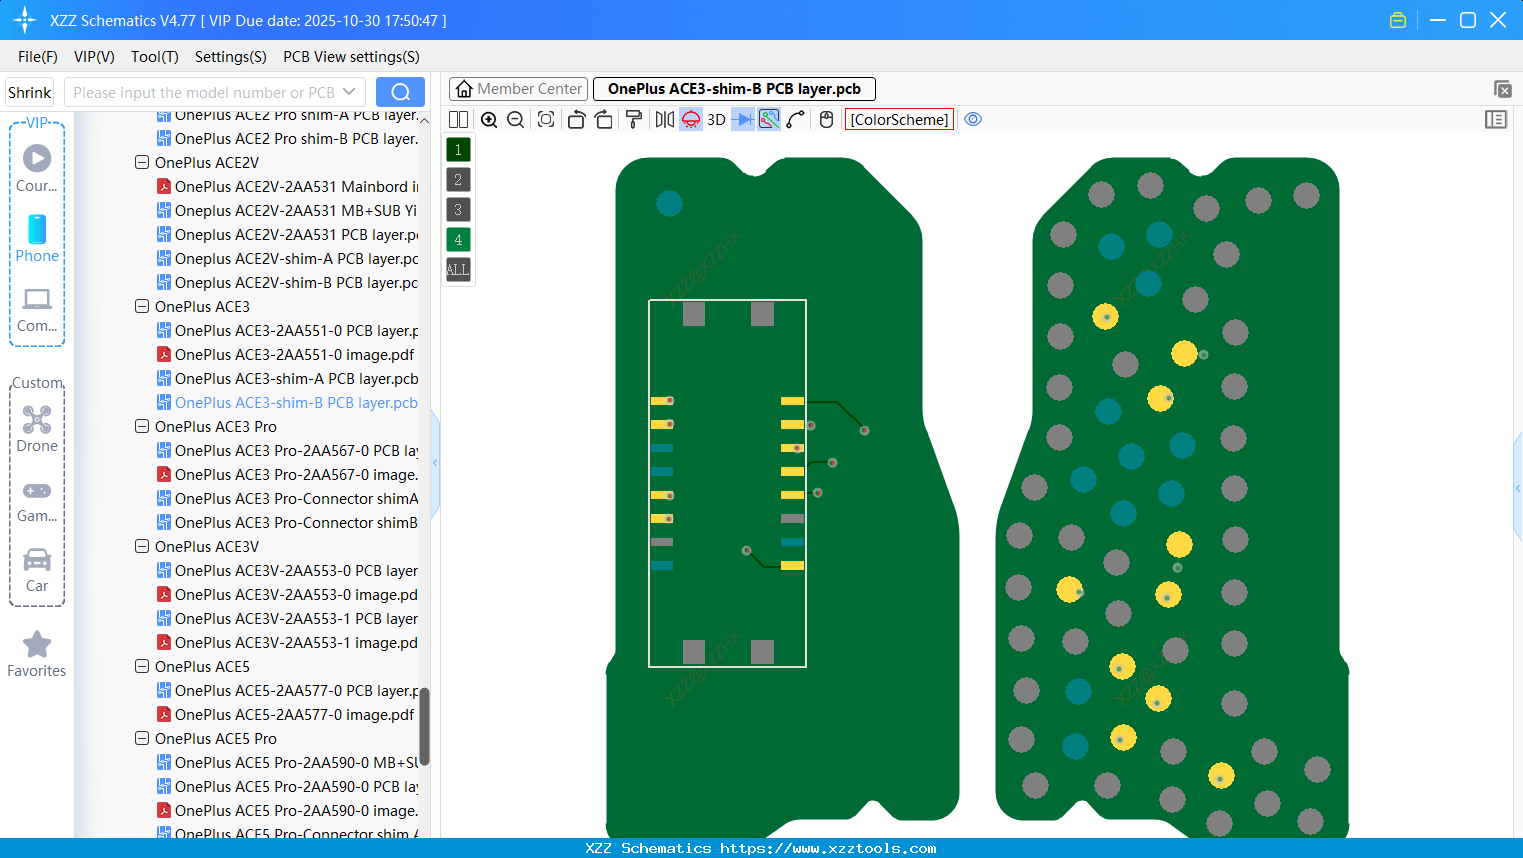Open OnePlus ACE2V-shim-A PCB layer file

click(x=288, y=258)
